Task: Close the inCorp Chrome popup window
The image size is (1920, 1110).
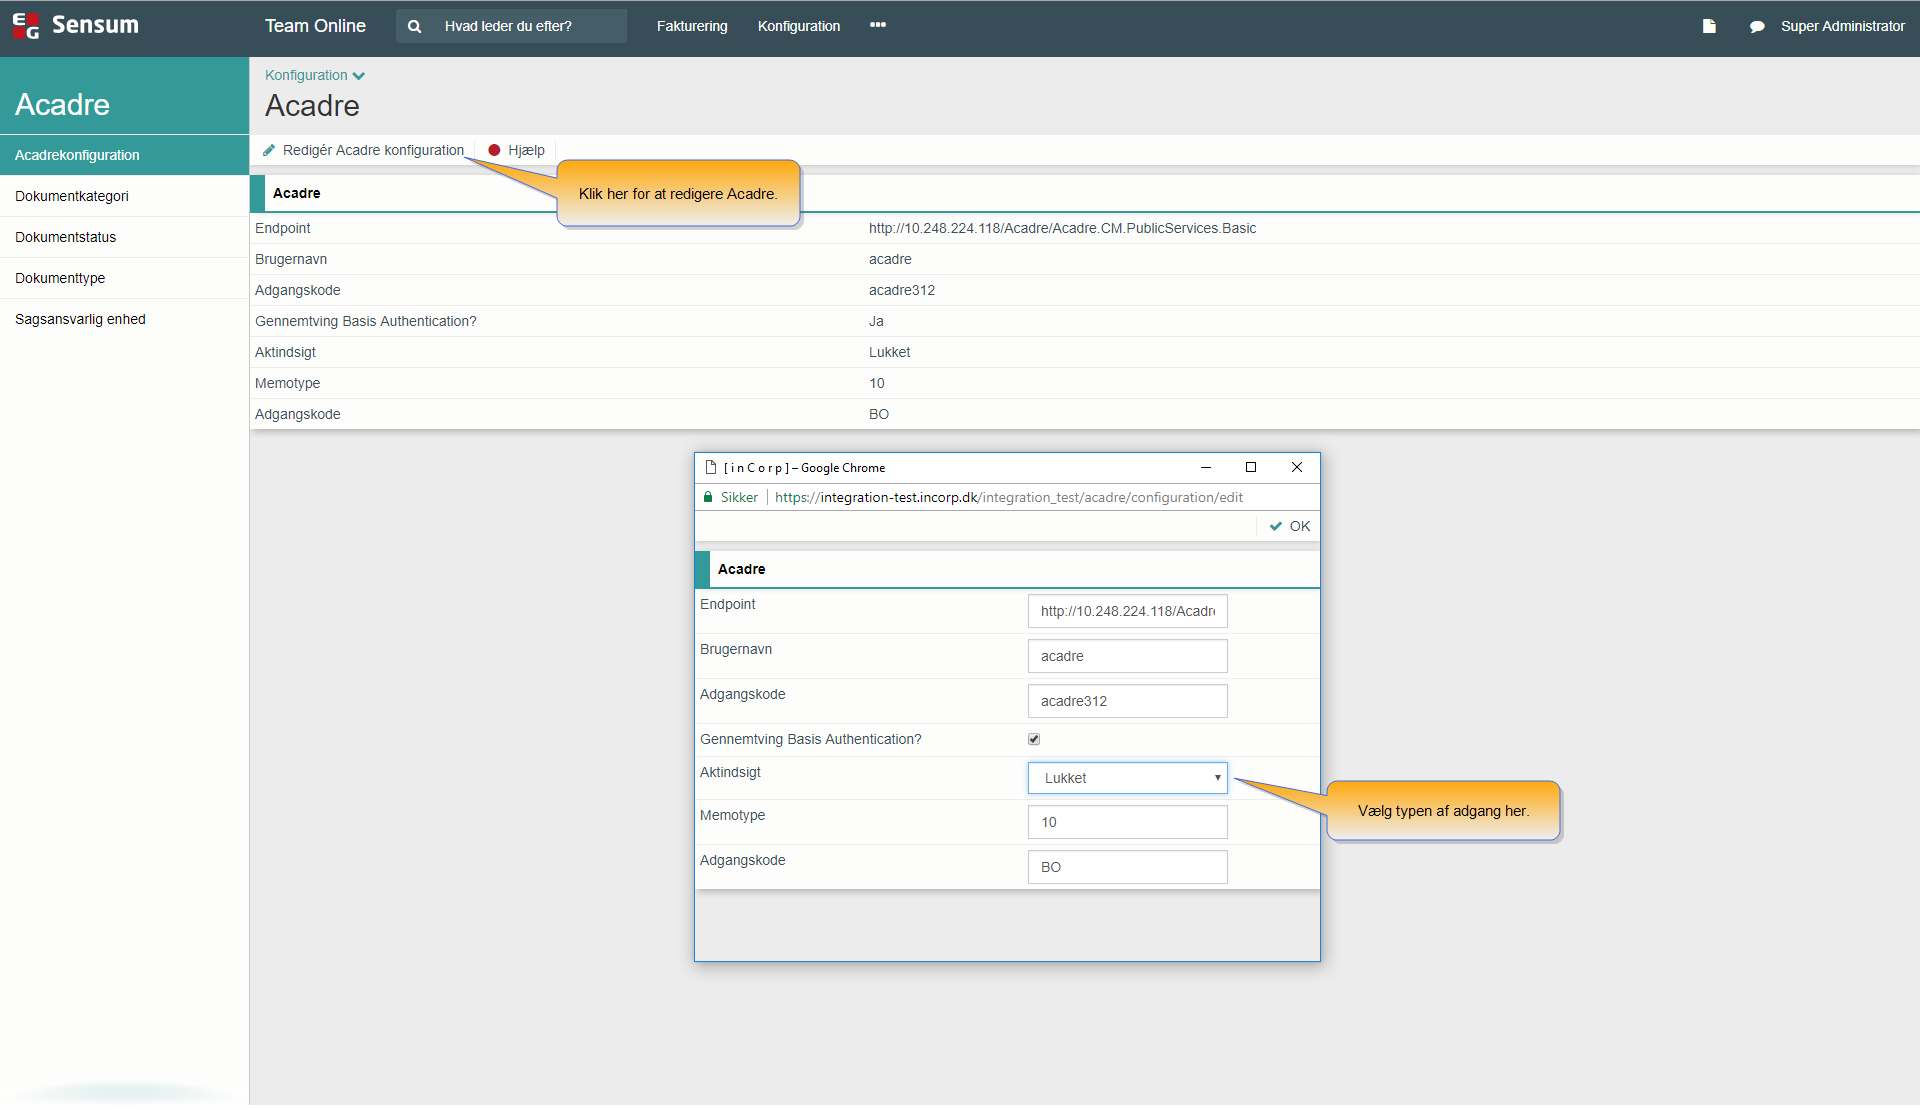Action: pyautogui.click(x=1297, y=467)
